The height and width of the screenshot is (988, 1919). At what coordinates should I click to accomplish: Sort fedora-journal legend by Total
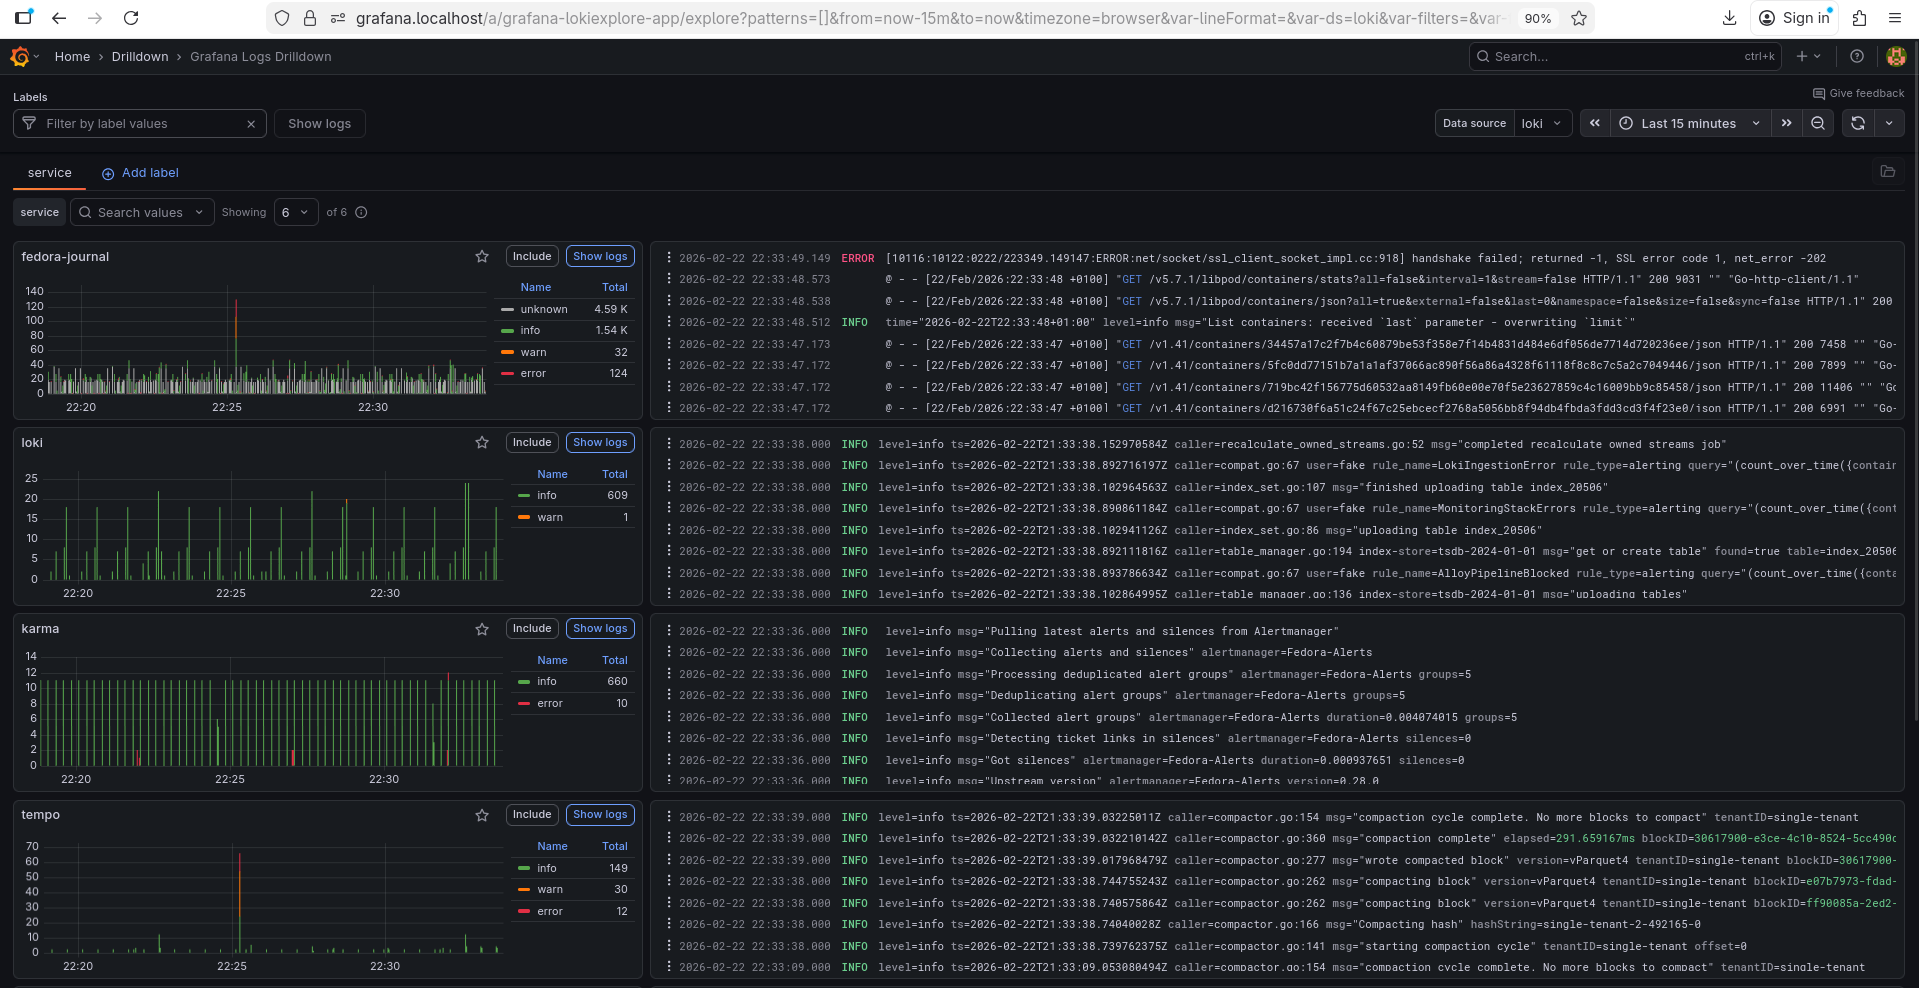tap(614, 287)
